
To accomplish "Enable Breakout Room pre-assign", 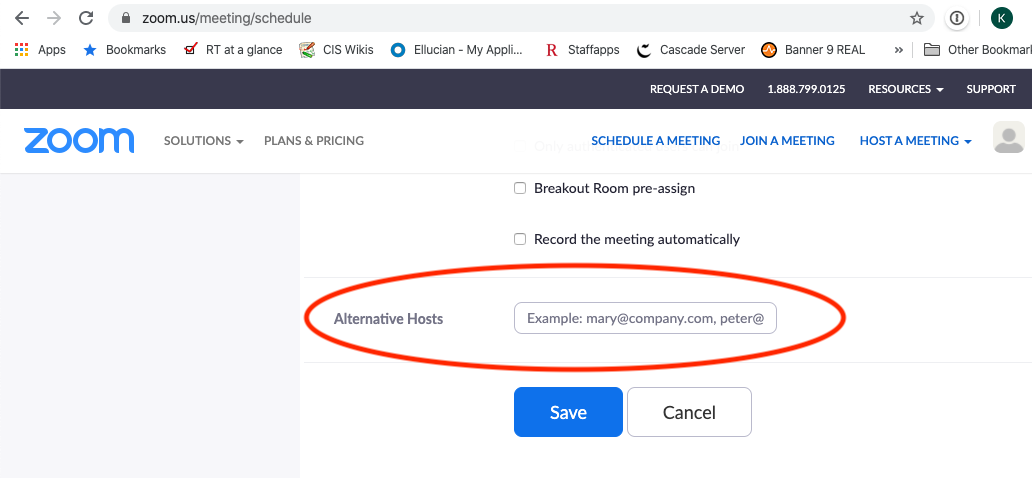I will click(x=520, y=188).
